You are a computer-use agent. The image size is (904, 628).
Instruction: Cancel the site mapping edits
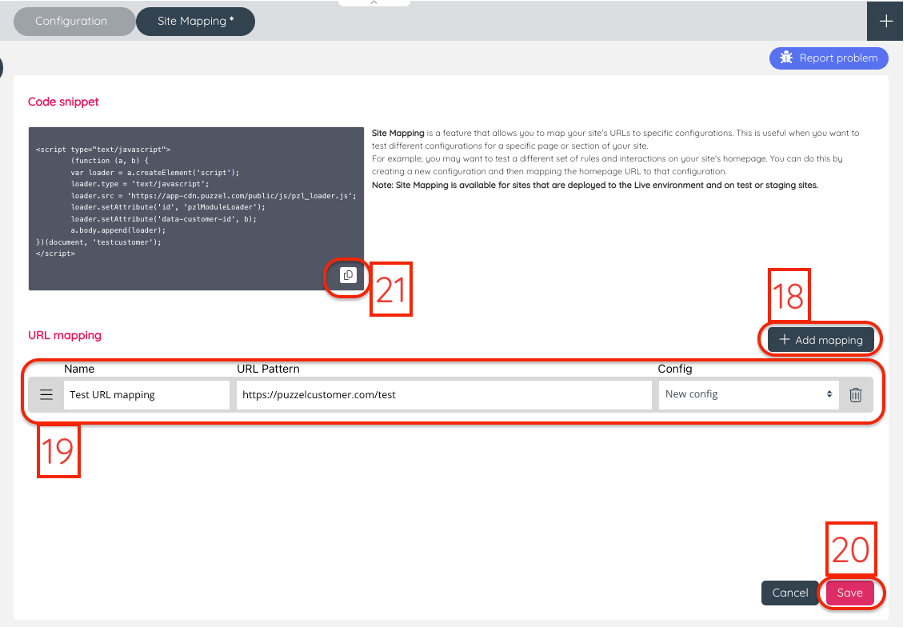(x=789, y=593)
